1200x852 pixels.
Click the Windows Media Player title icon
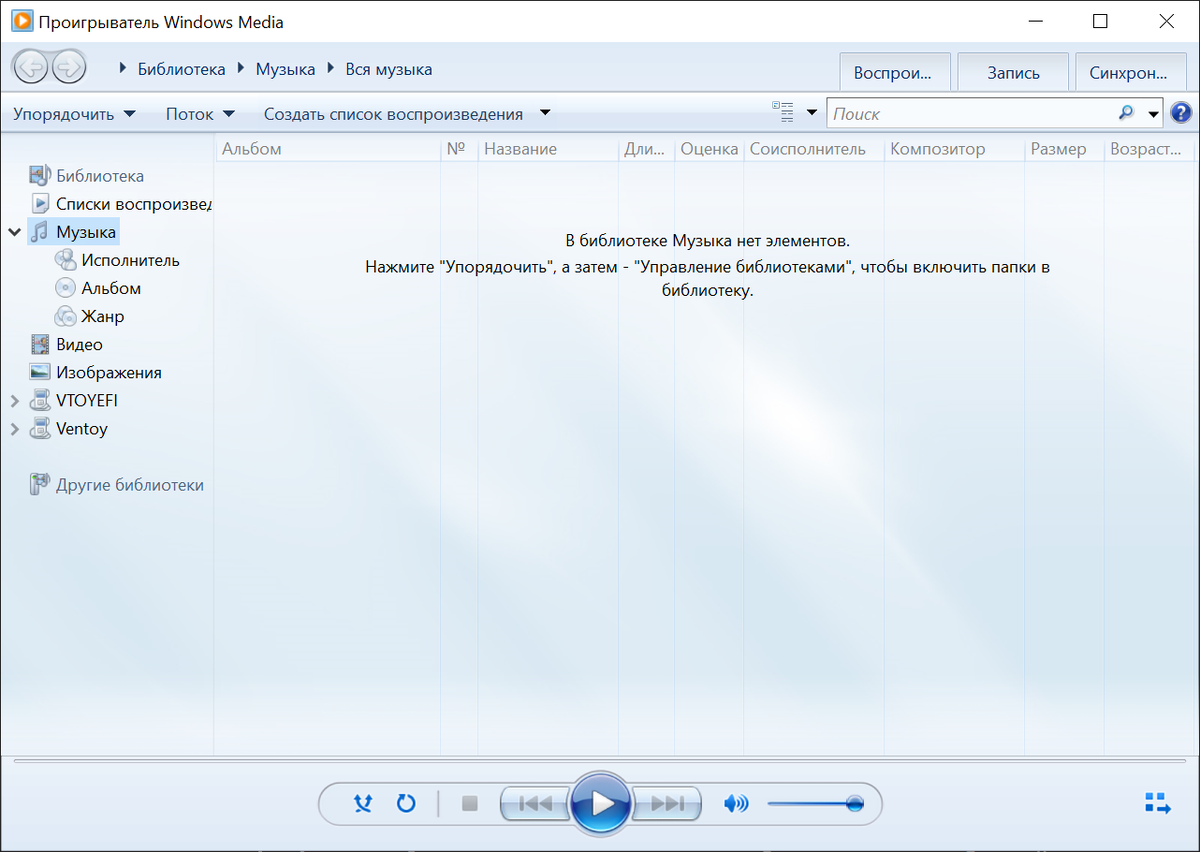coord(20,20)
